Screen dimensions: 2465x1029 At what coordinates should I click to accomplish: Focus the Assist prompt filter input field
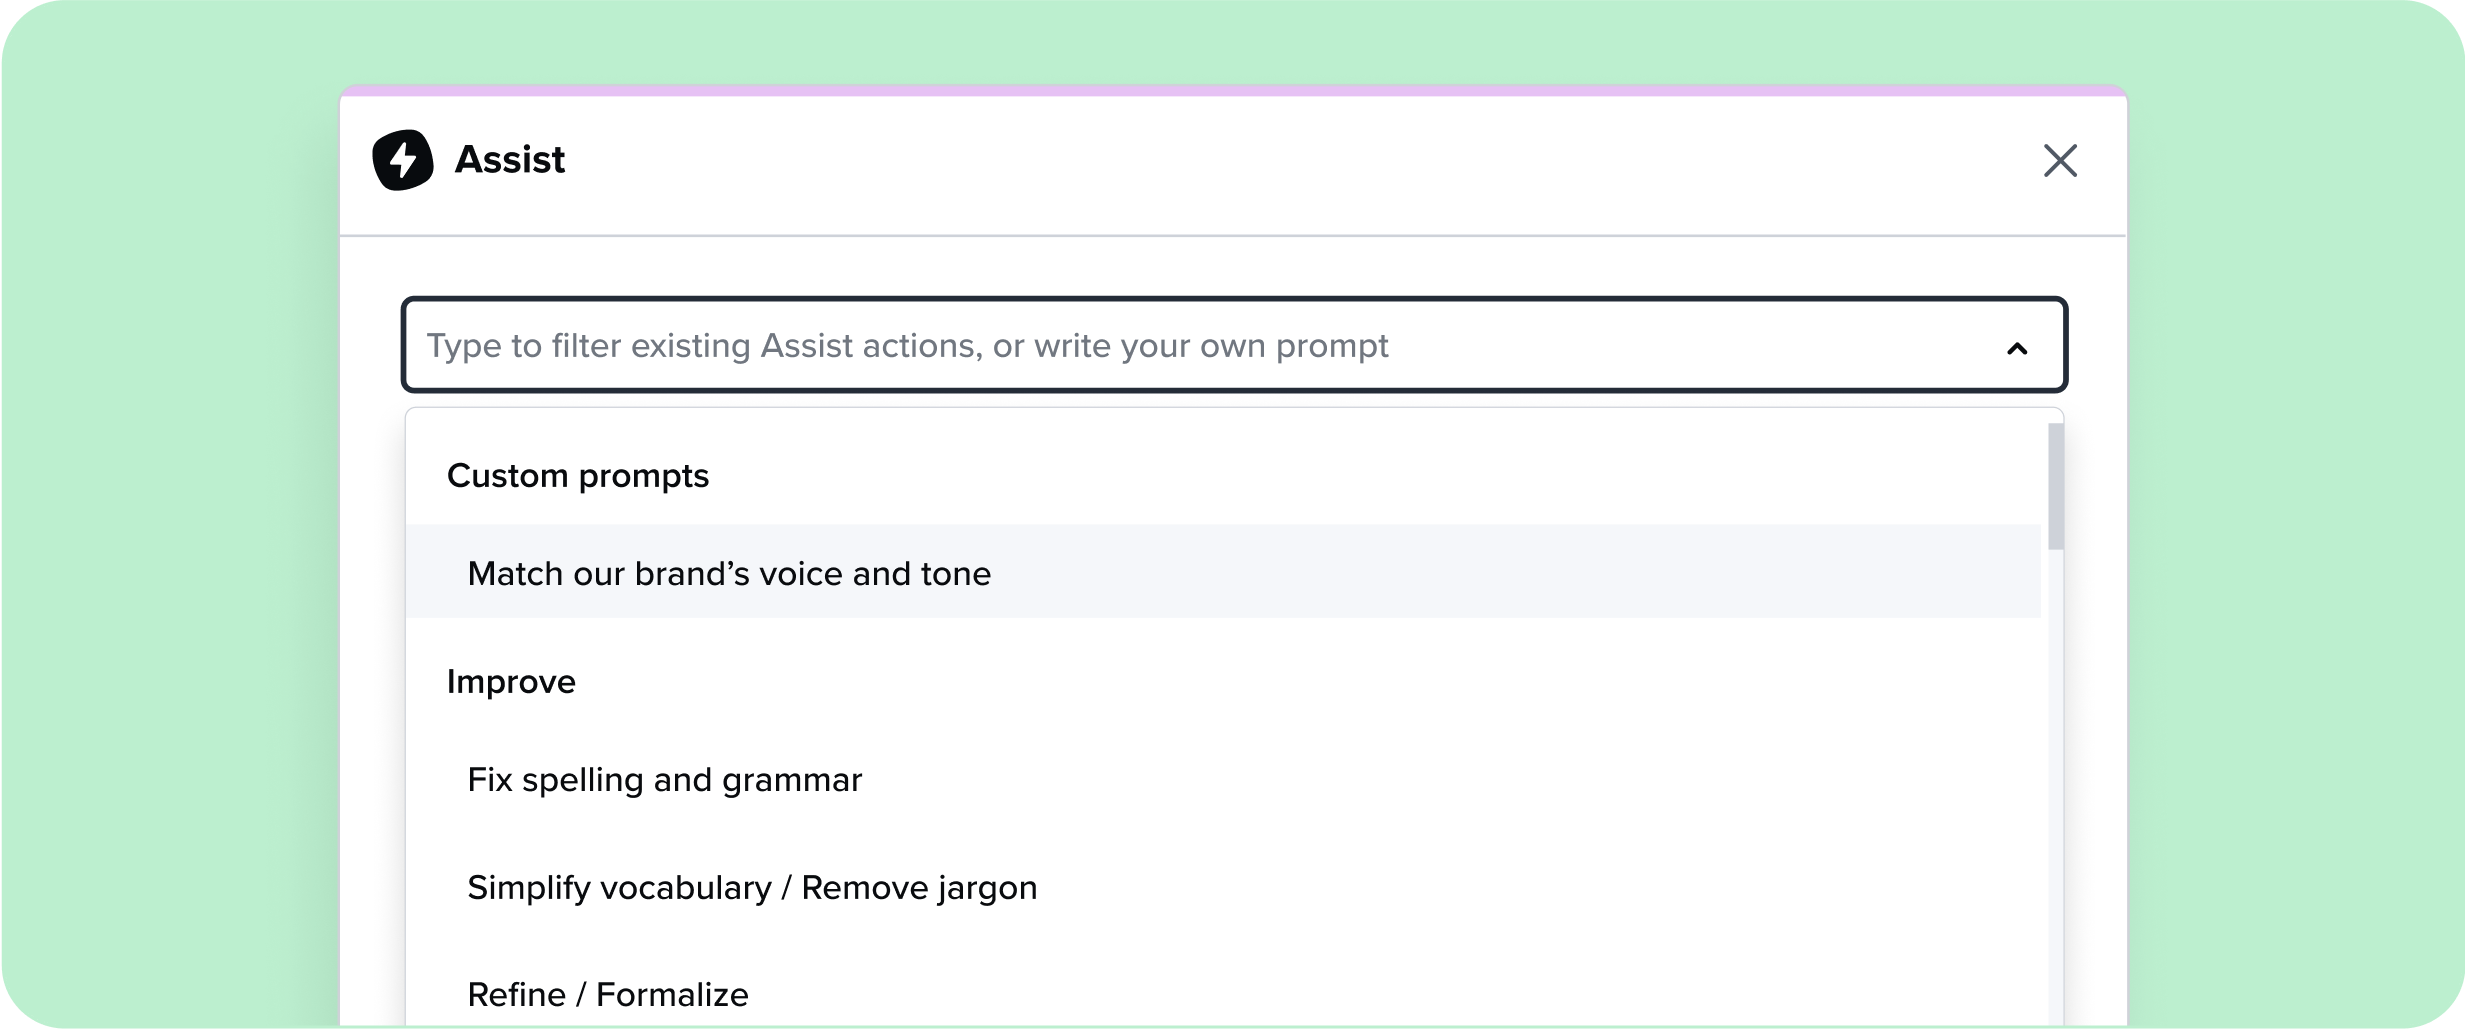point(1200,345)
